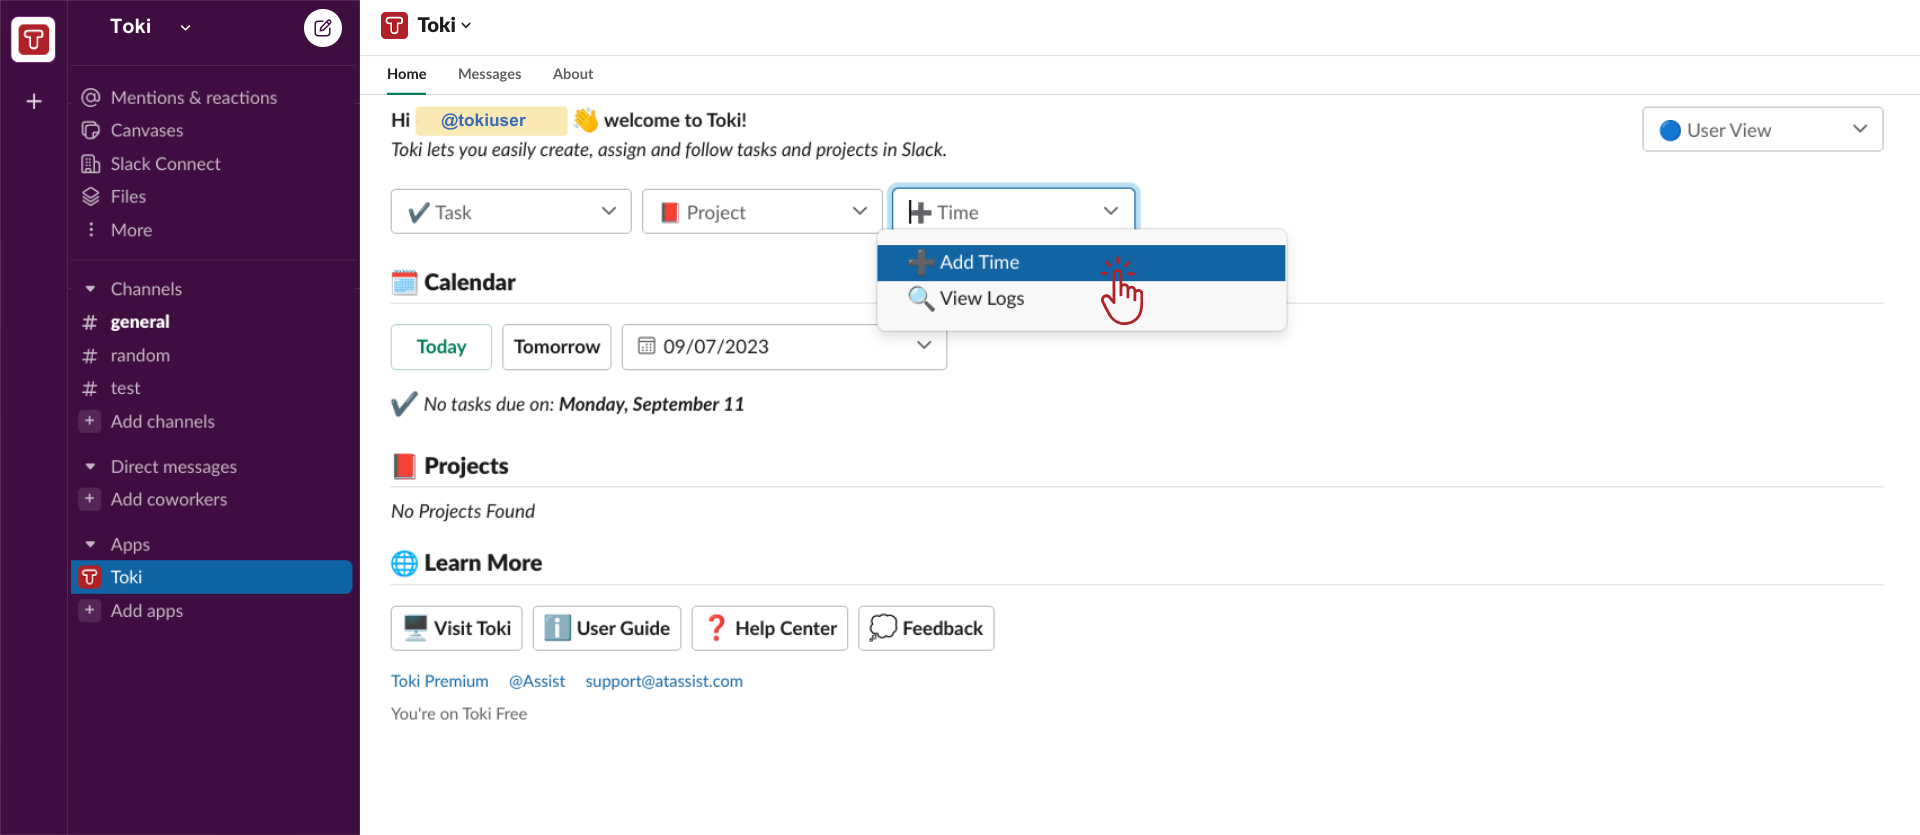Collapse the Channels section
The image size is (1920, 835).
click(90, 289)
